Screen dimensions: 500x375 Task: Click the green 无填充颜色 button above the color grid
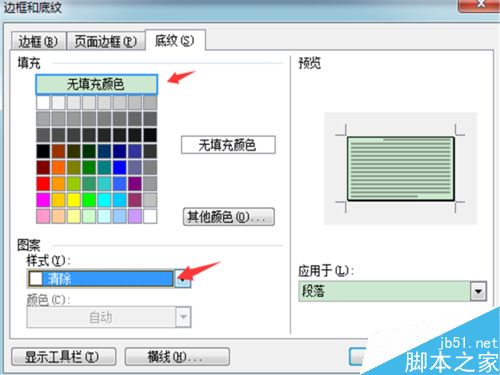[x=96, y=84]
